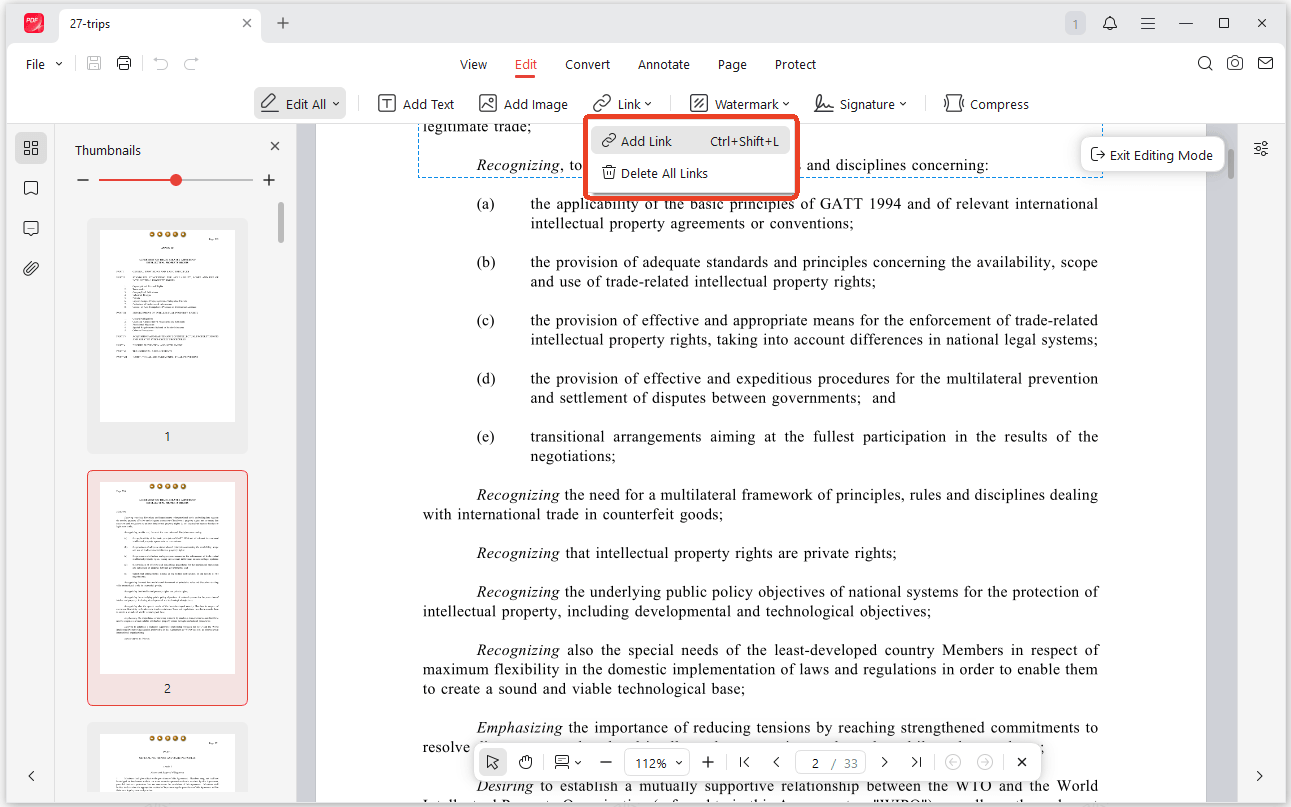Screen dimensions: 1291x807
Task: Close the bottom navigation toolbar
Action: click(1021, 762)
